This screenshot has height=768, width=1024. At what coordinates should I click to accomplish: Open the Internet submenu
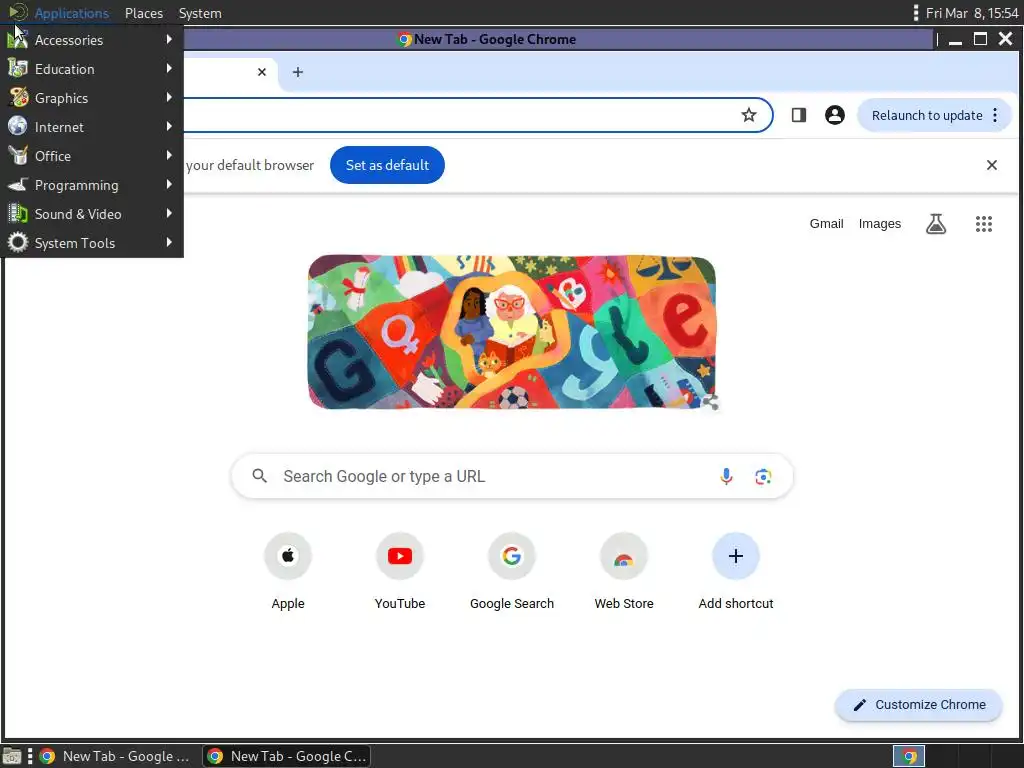[x=91, y=127]
